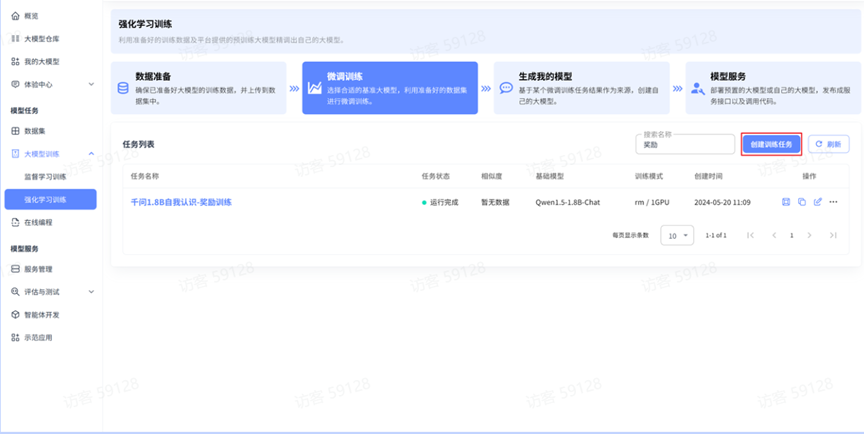The width and height of the screenshot is (864, 434).
Task: Go to the next page
Action: click(x=809, y=235)
